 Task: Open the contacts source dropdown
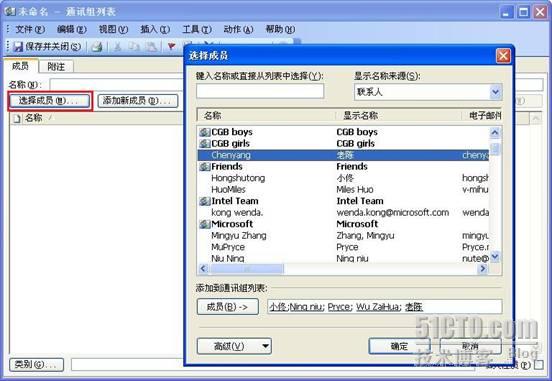(x=495, y=92)
